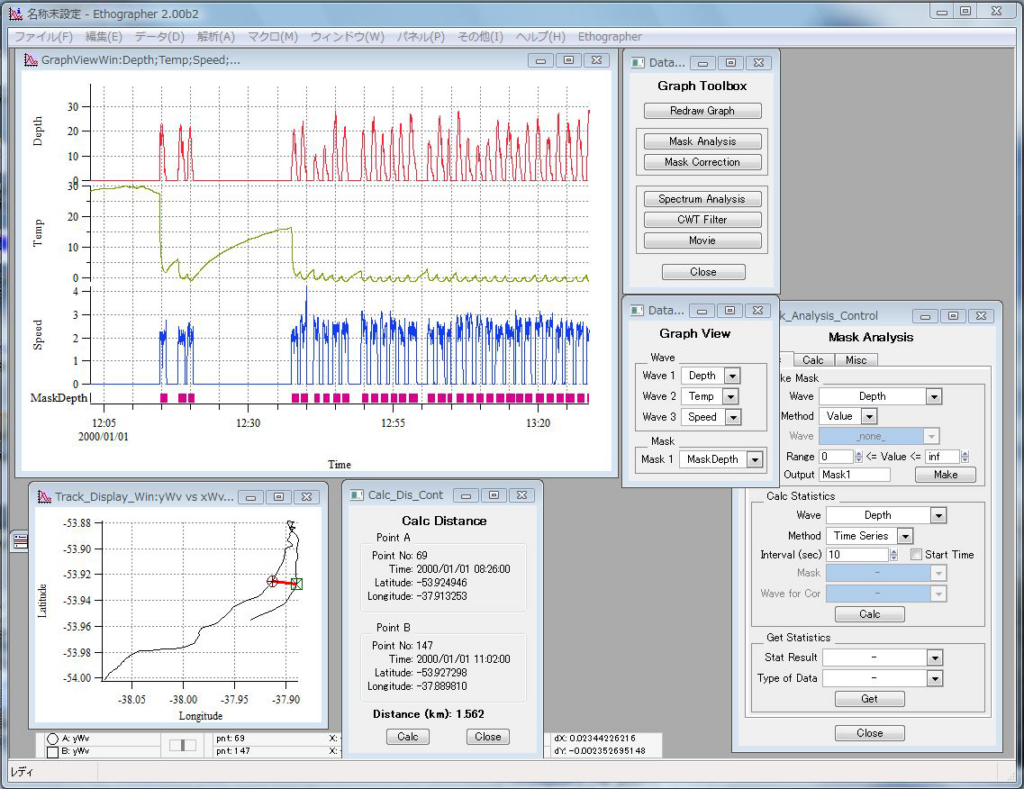This screenshot has width=1024, height=789.
Task: Click the Track_Display_Win title bar icon
Action: coord(45,496)
